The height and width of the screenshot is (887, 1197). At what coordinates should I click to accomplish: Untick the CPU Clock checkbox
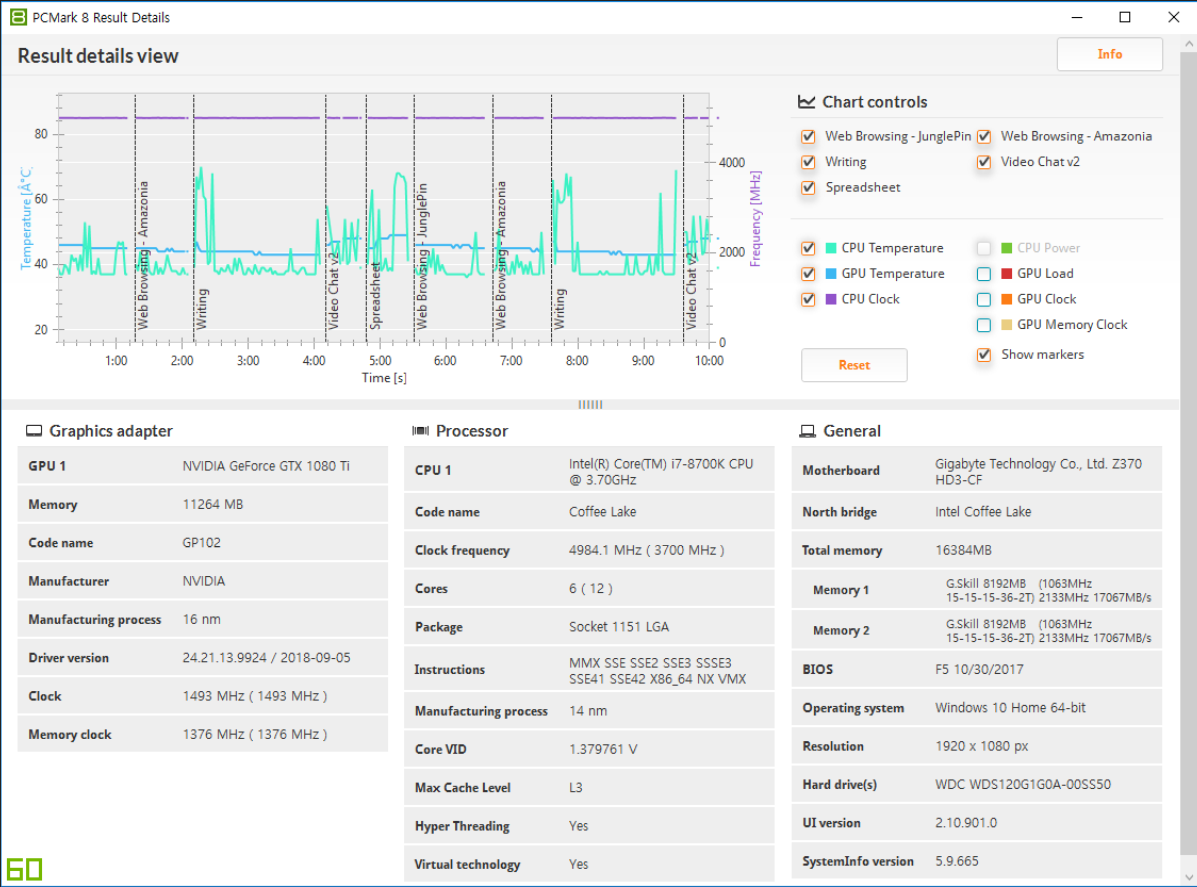[808, 299]
